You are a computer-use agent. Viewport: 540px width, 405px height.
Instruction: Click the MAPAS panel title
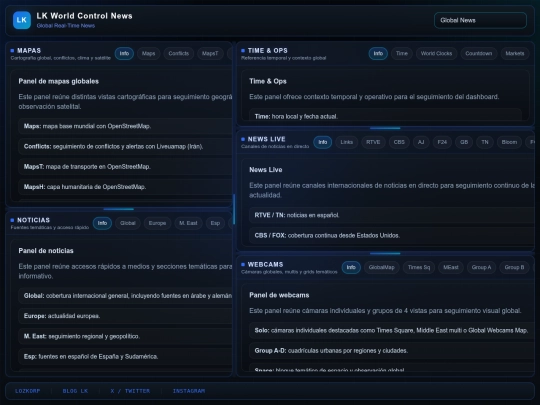click(x=29, y=51)
